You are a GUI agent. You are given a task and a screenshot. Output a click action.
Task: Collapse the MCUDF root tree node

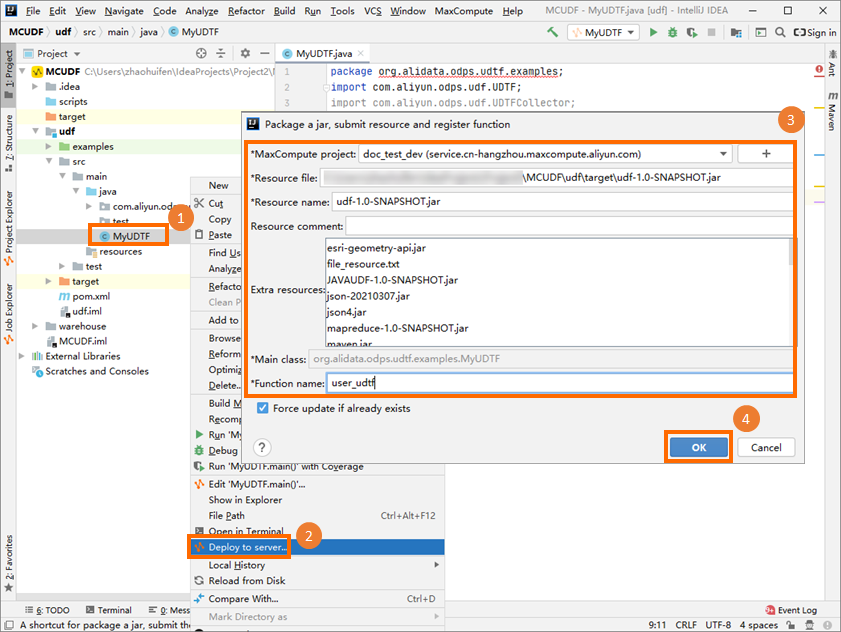(x=23, y=71)
